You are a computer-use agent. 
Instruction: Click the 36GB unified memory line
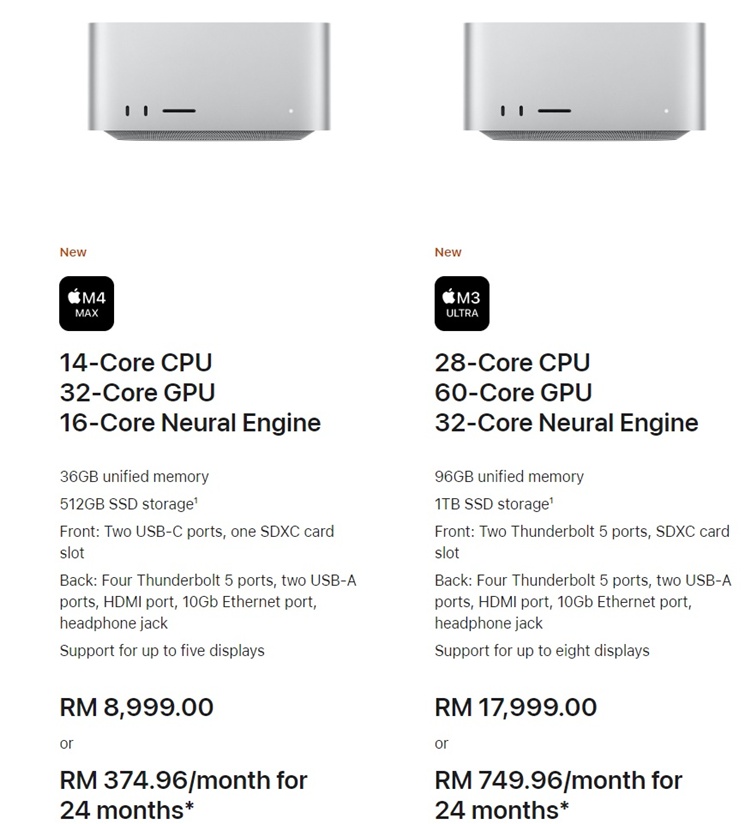[x=134, y=477]
